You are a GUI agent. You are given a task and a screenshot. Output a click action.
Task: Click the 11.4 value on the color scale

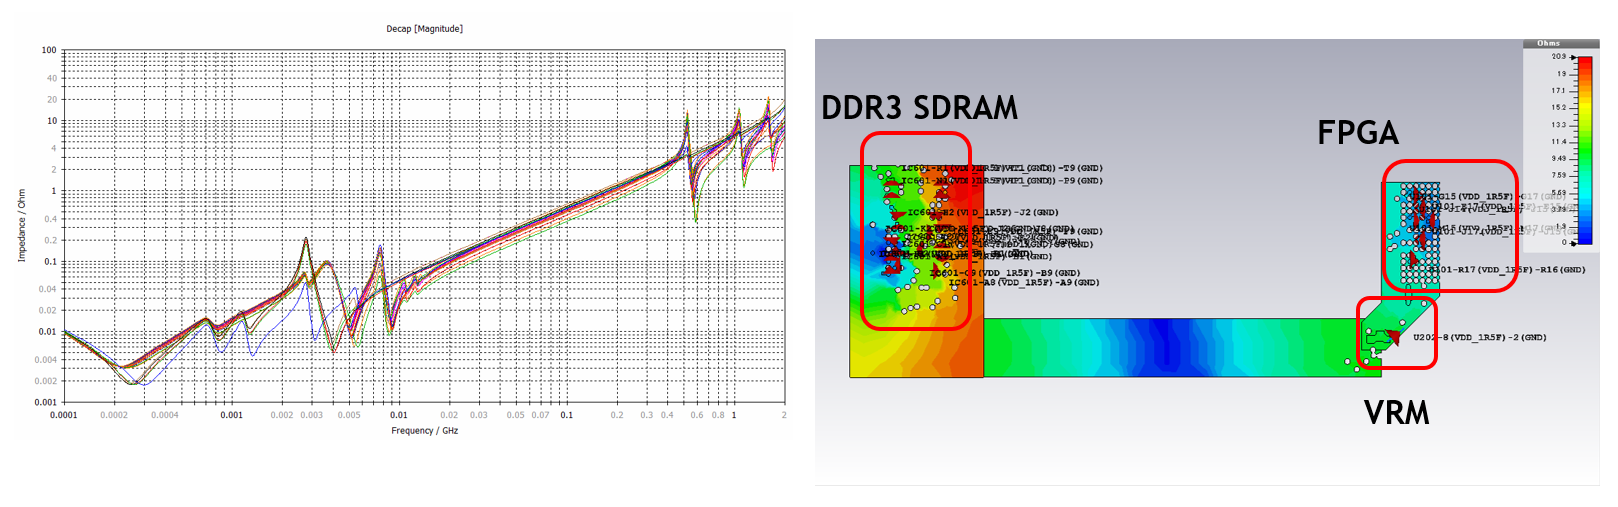(x=1559, y=142)
